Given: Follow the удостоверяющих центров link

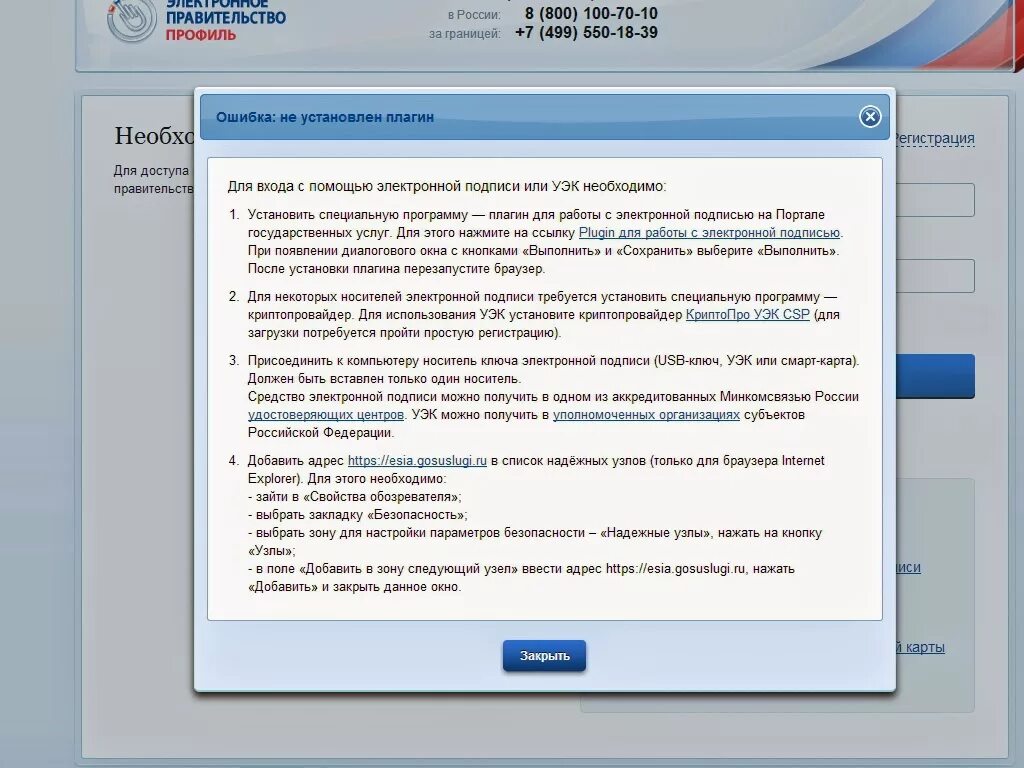Looking at the screenshot, I should pos(326,415).
